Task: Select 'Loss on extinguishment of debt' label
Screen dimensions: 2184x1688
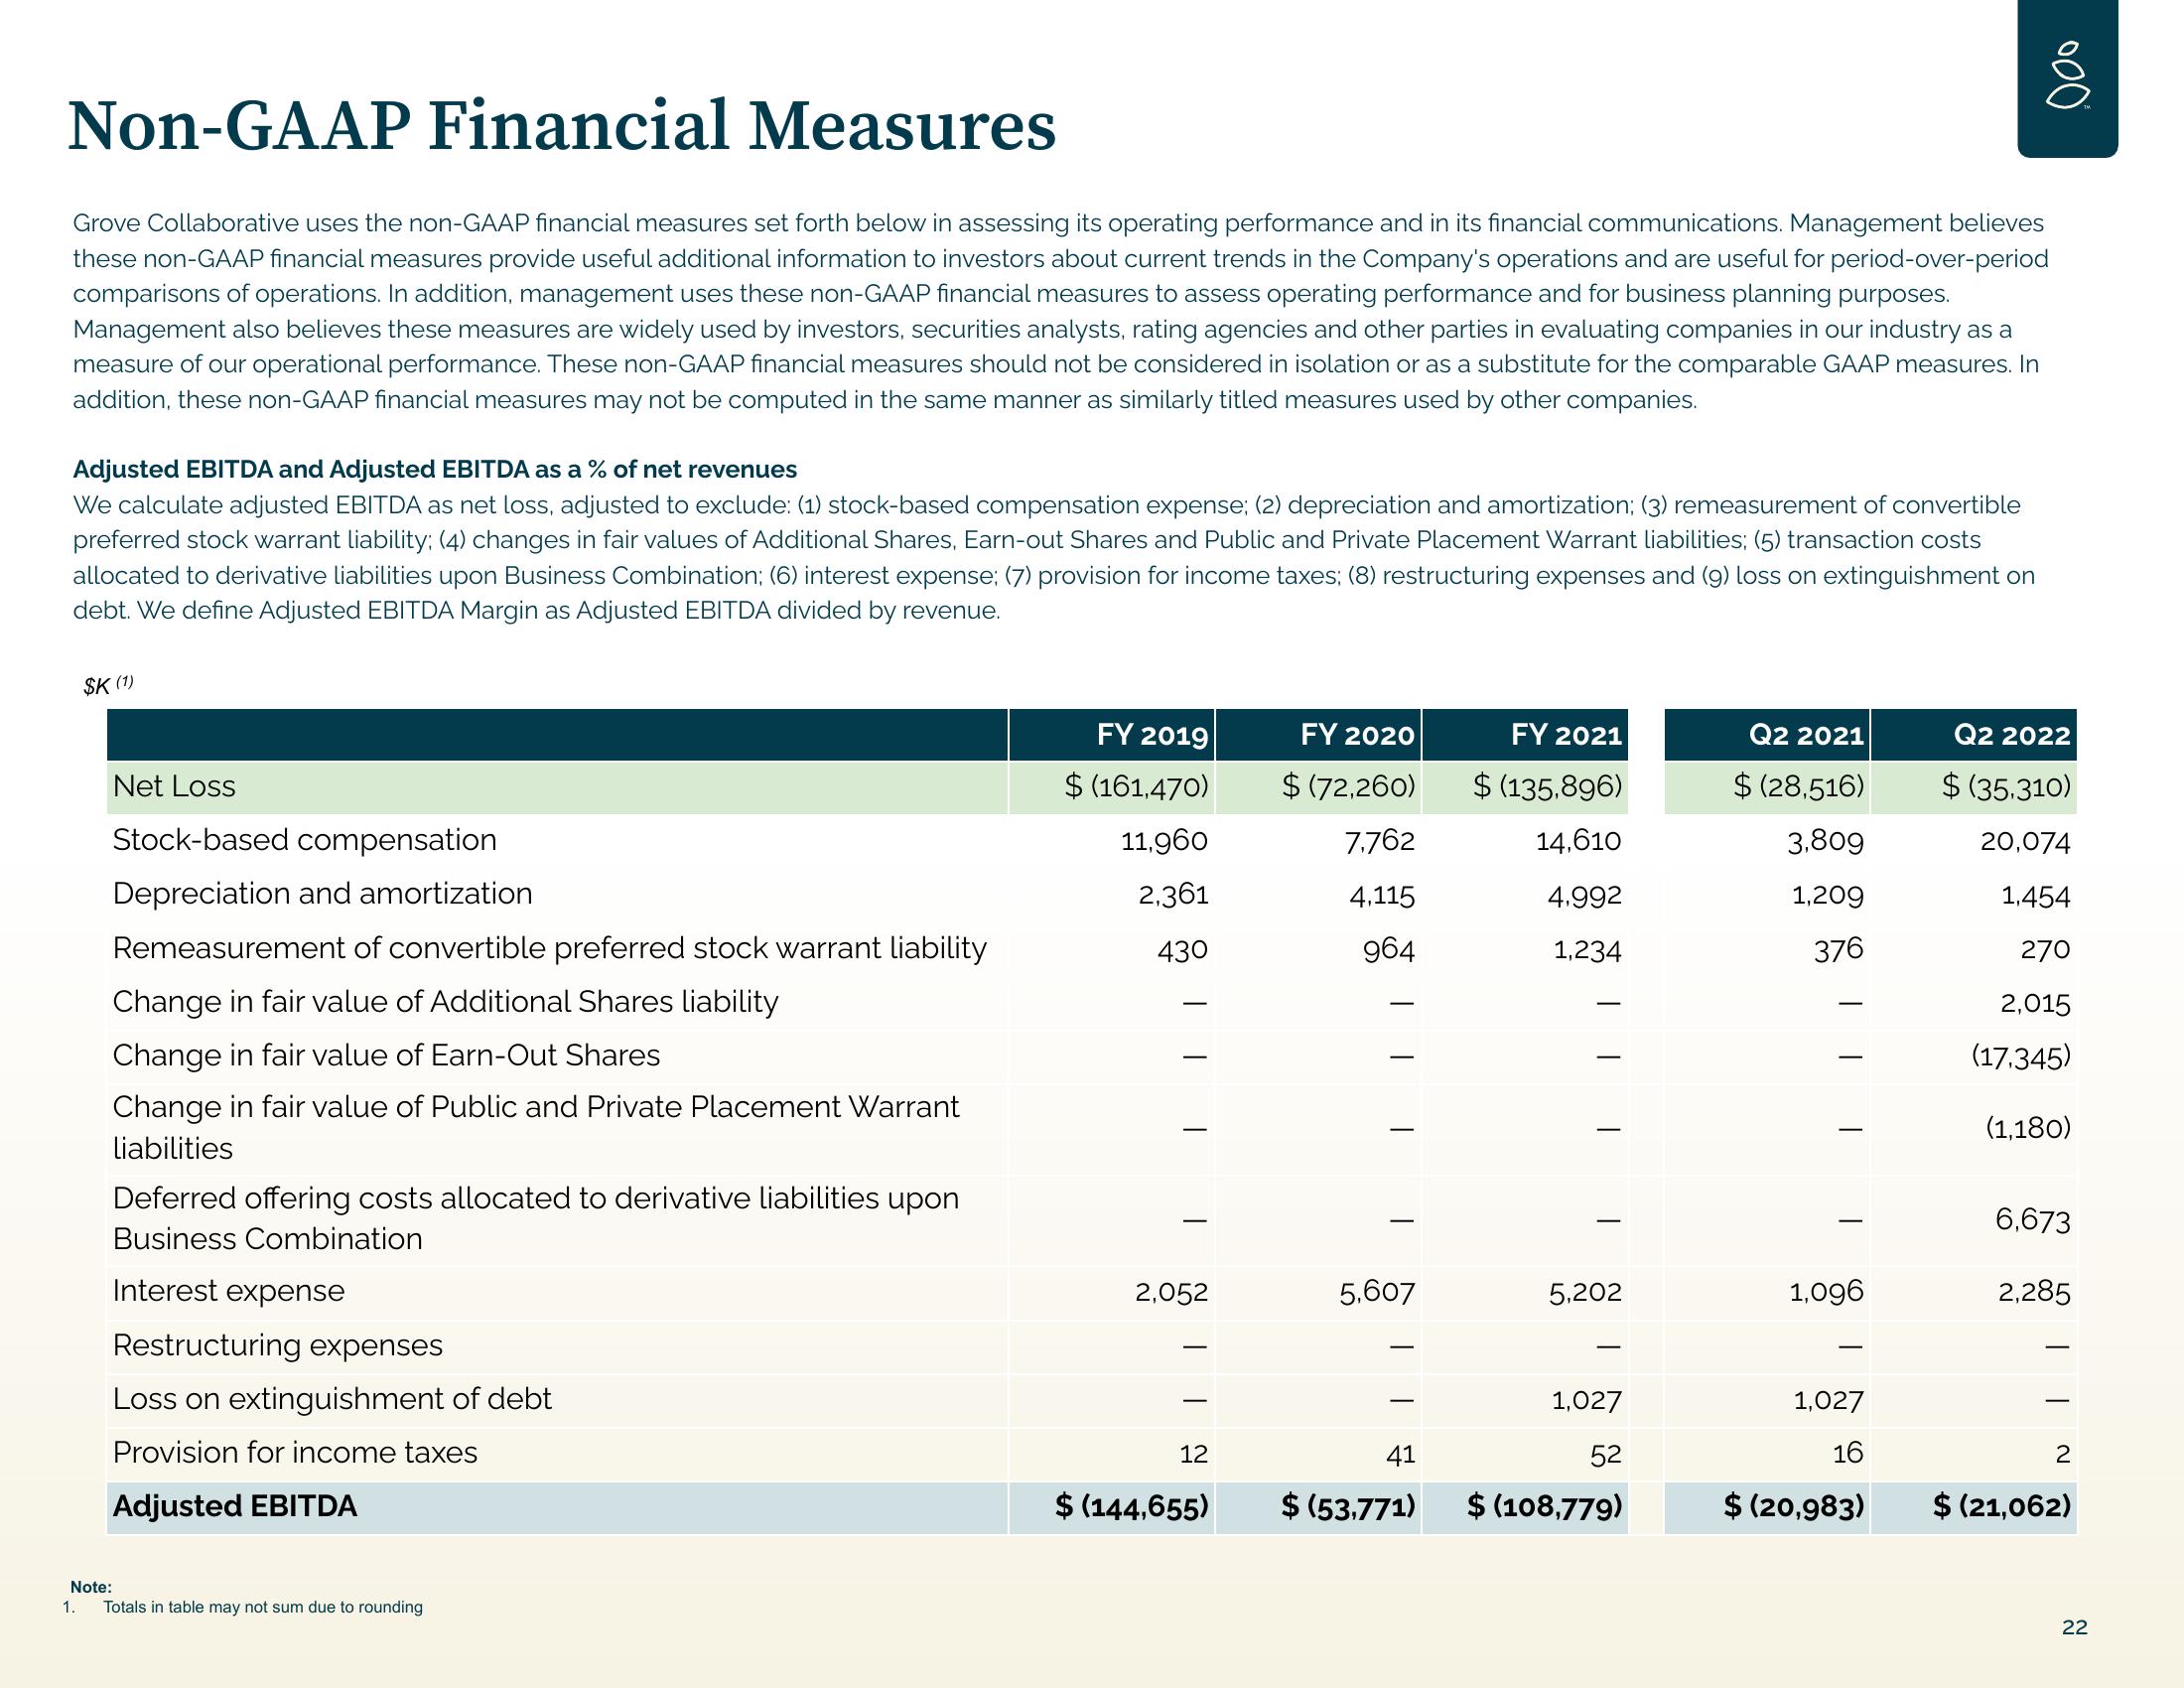Action: click(x=332, y=1399)
